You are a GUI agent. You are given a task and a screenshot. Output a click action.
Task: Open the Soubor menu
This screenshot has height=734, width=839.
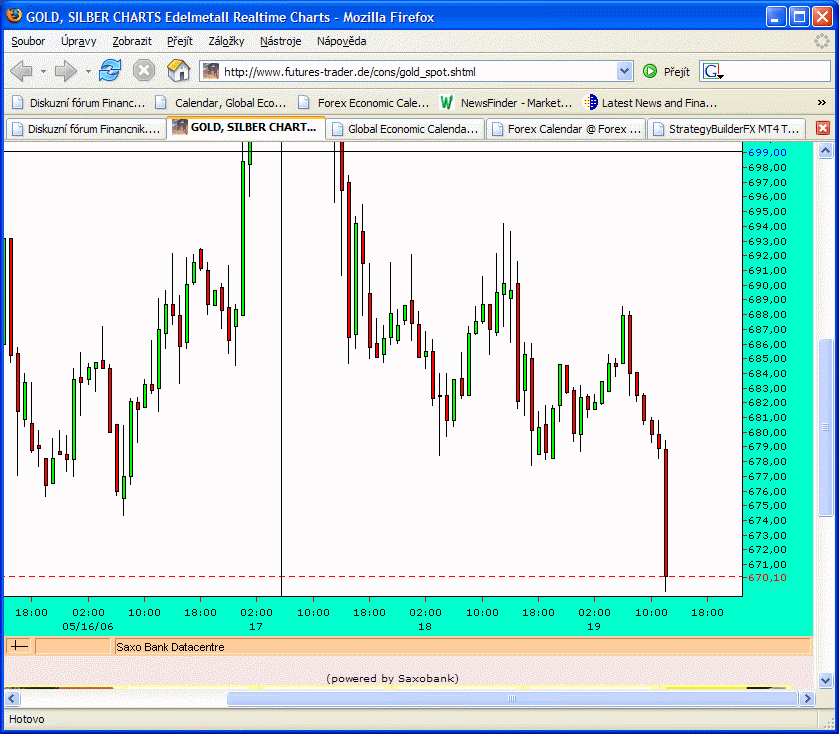pos(28,41)
